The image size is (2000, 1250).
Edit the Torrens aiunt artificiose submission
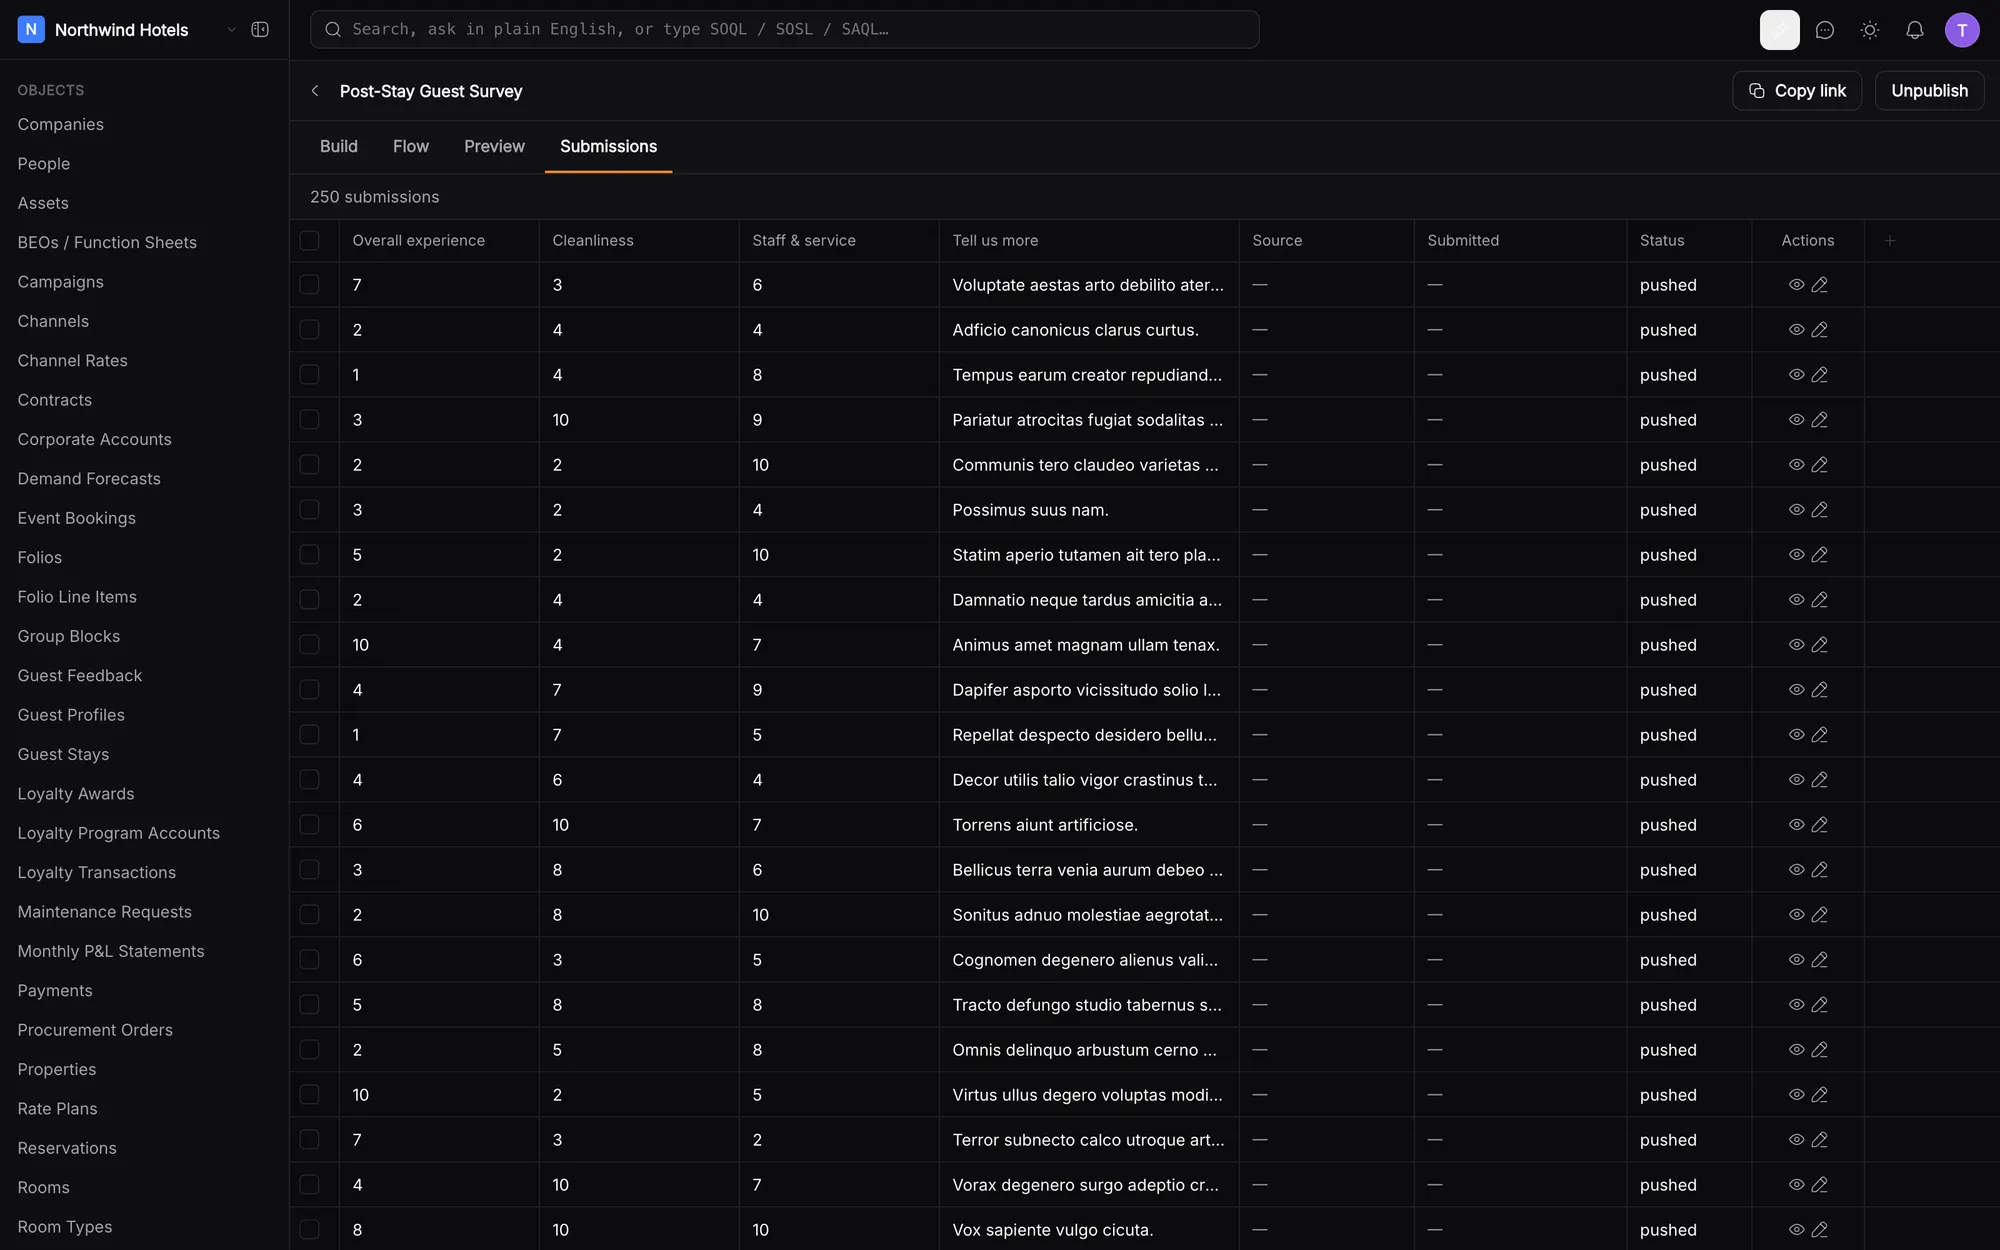pyautogui.click(x=1820, y=825)
